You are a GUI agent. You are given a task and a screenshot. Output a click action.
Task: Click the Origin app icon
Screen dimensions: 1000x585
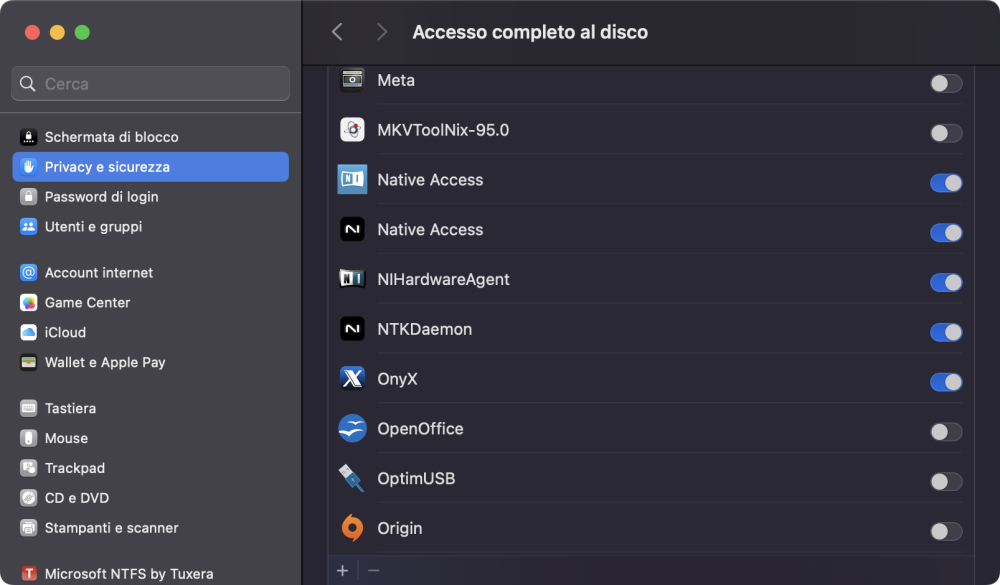(352, 528)
